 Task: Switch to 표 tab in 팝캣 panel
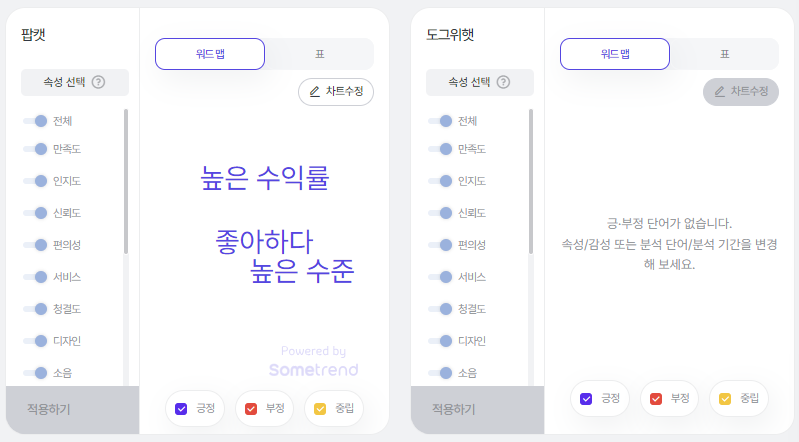pyautogui.click(x=319, y=54)
